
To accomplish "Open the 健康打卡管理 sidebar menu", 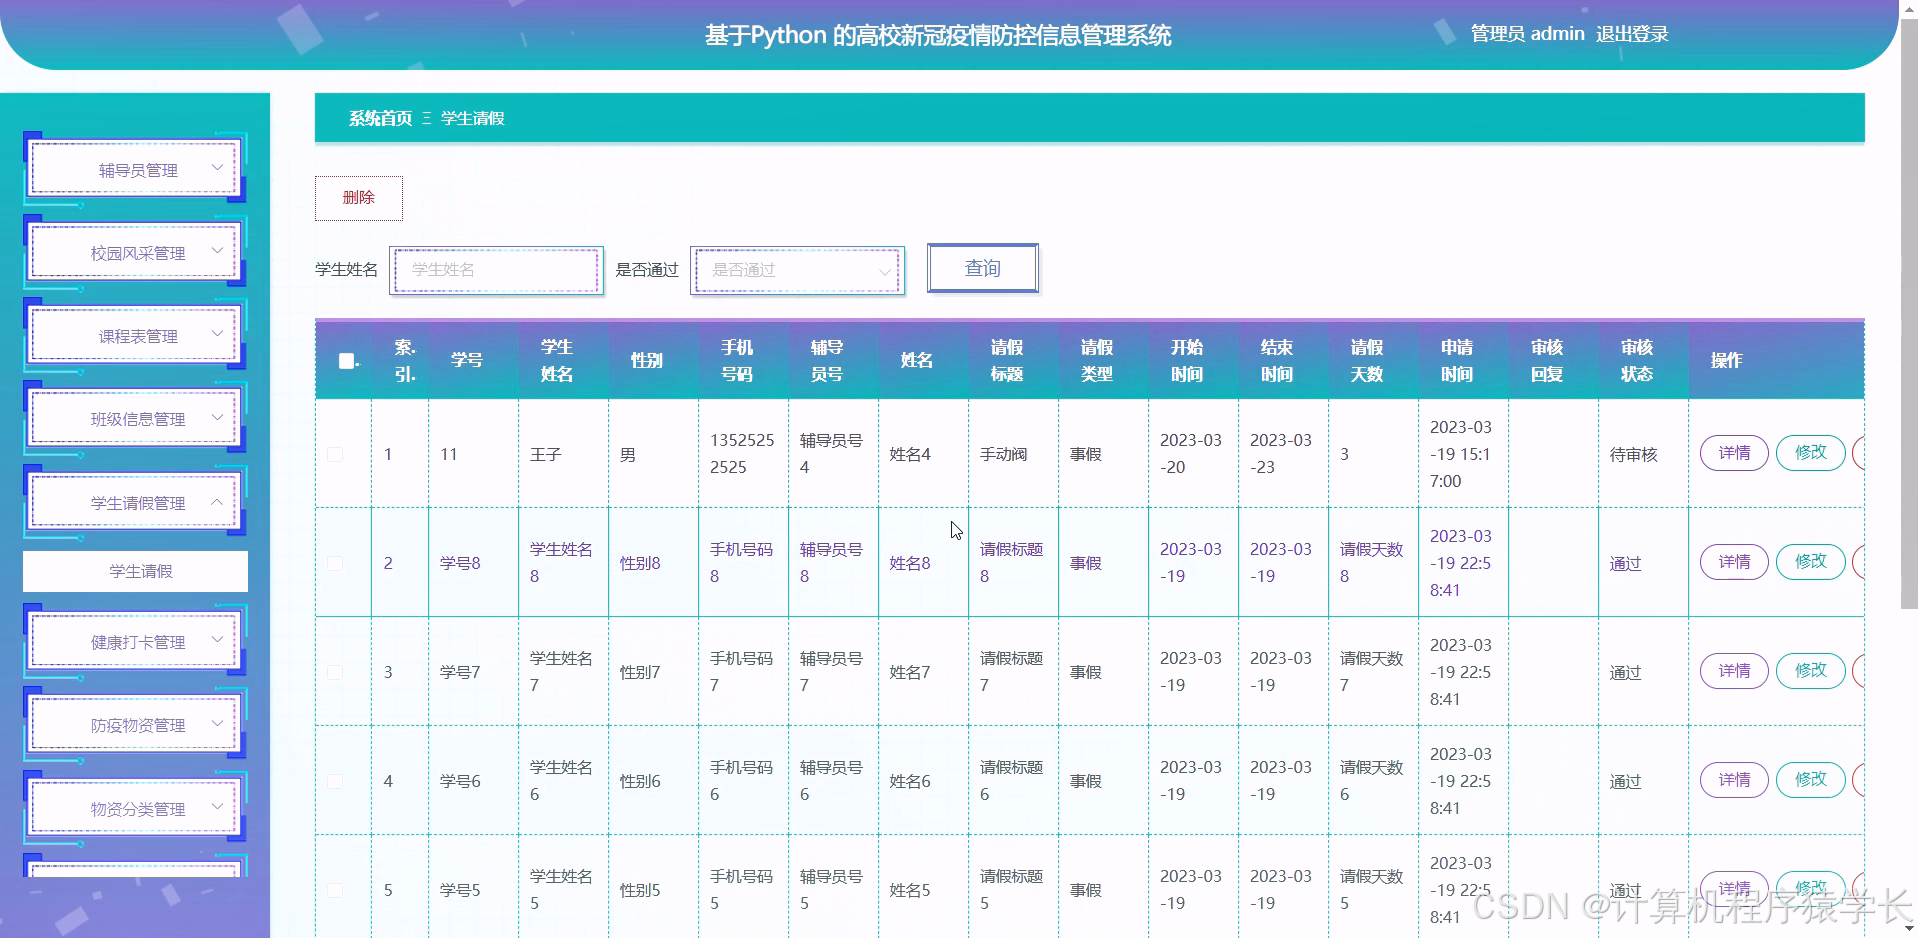I will point(135,641).
